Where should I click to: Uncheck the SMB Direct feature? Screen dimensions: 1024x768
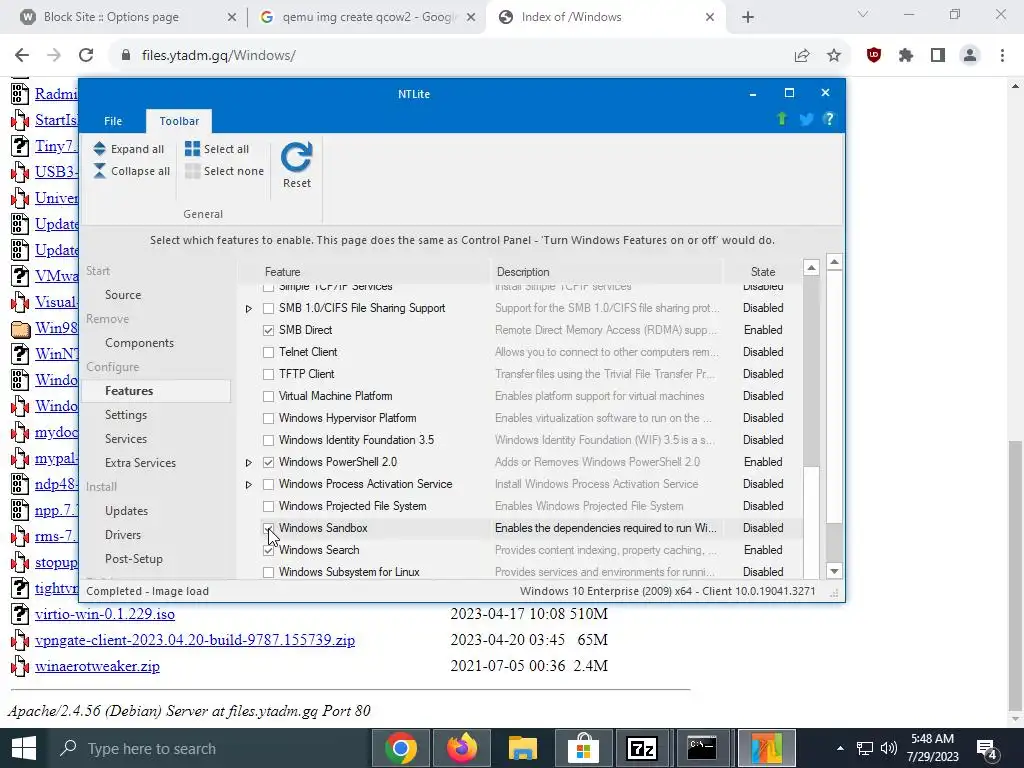click(x=268, y=330)
